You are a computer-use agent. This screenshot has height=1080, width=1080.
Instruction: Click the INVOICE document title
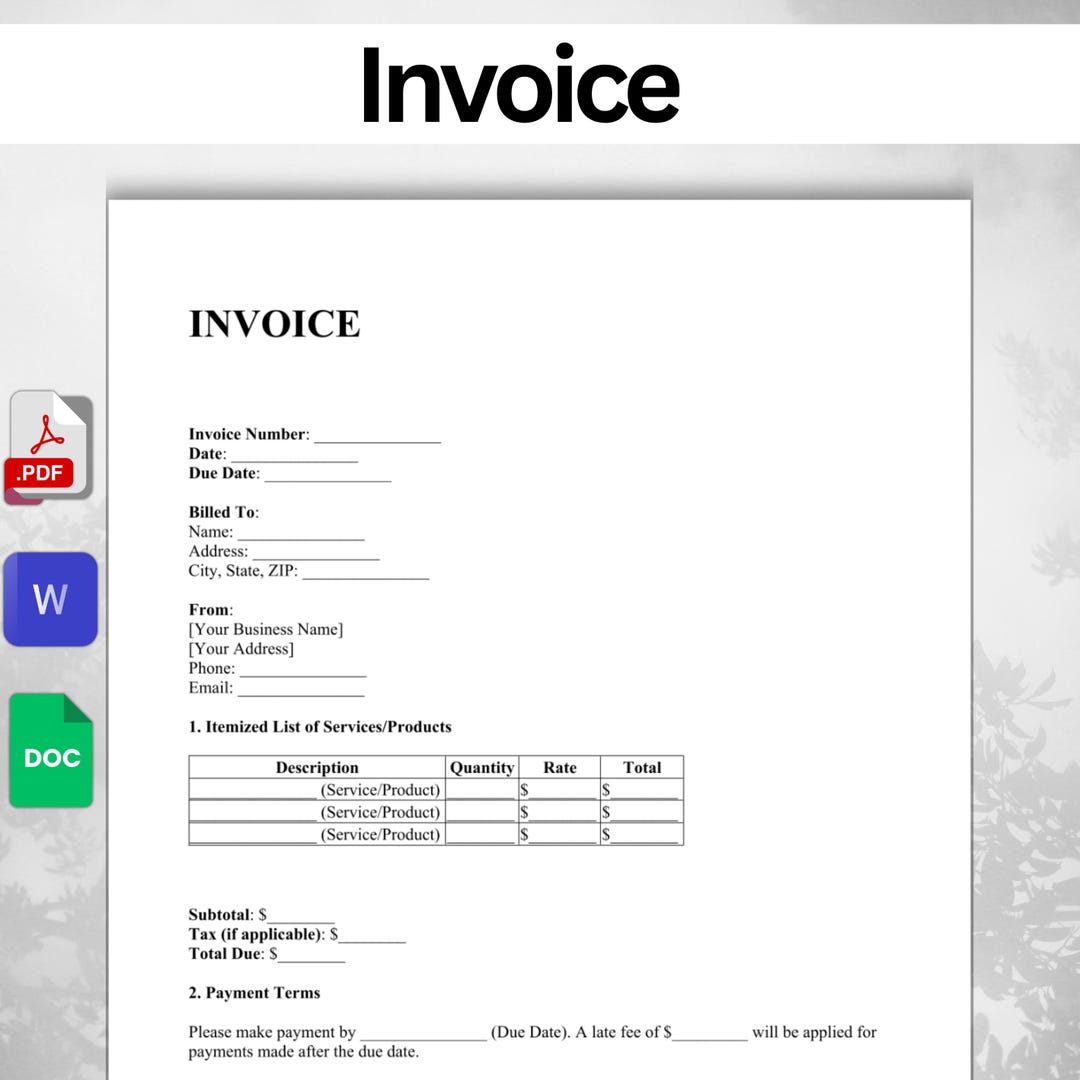275,323
